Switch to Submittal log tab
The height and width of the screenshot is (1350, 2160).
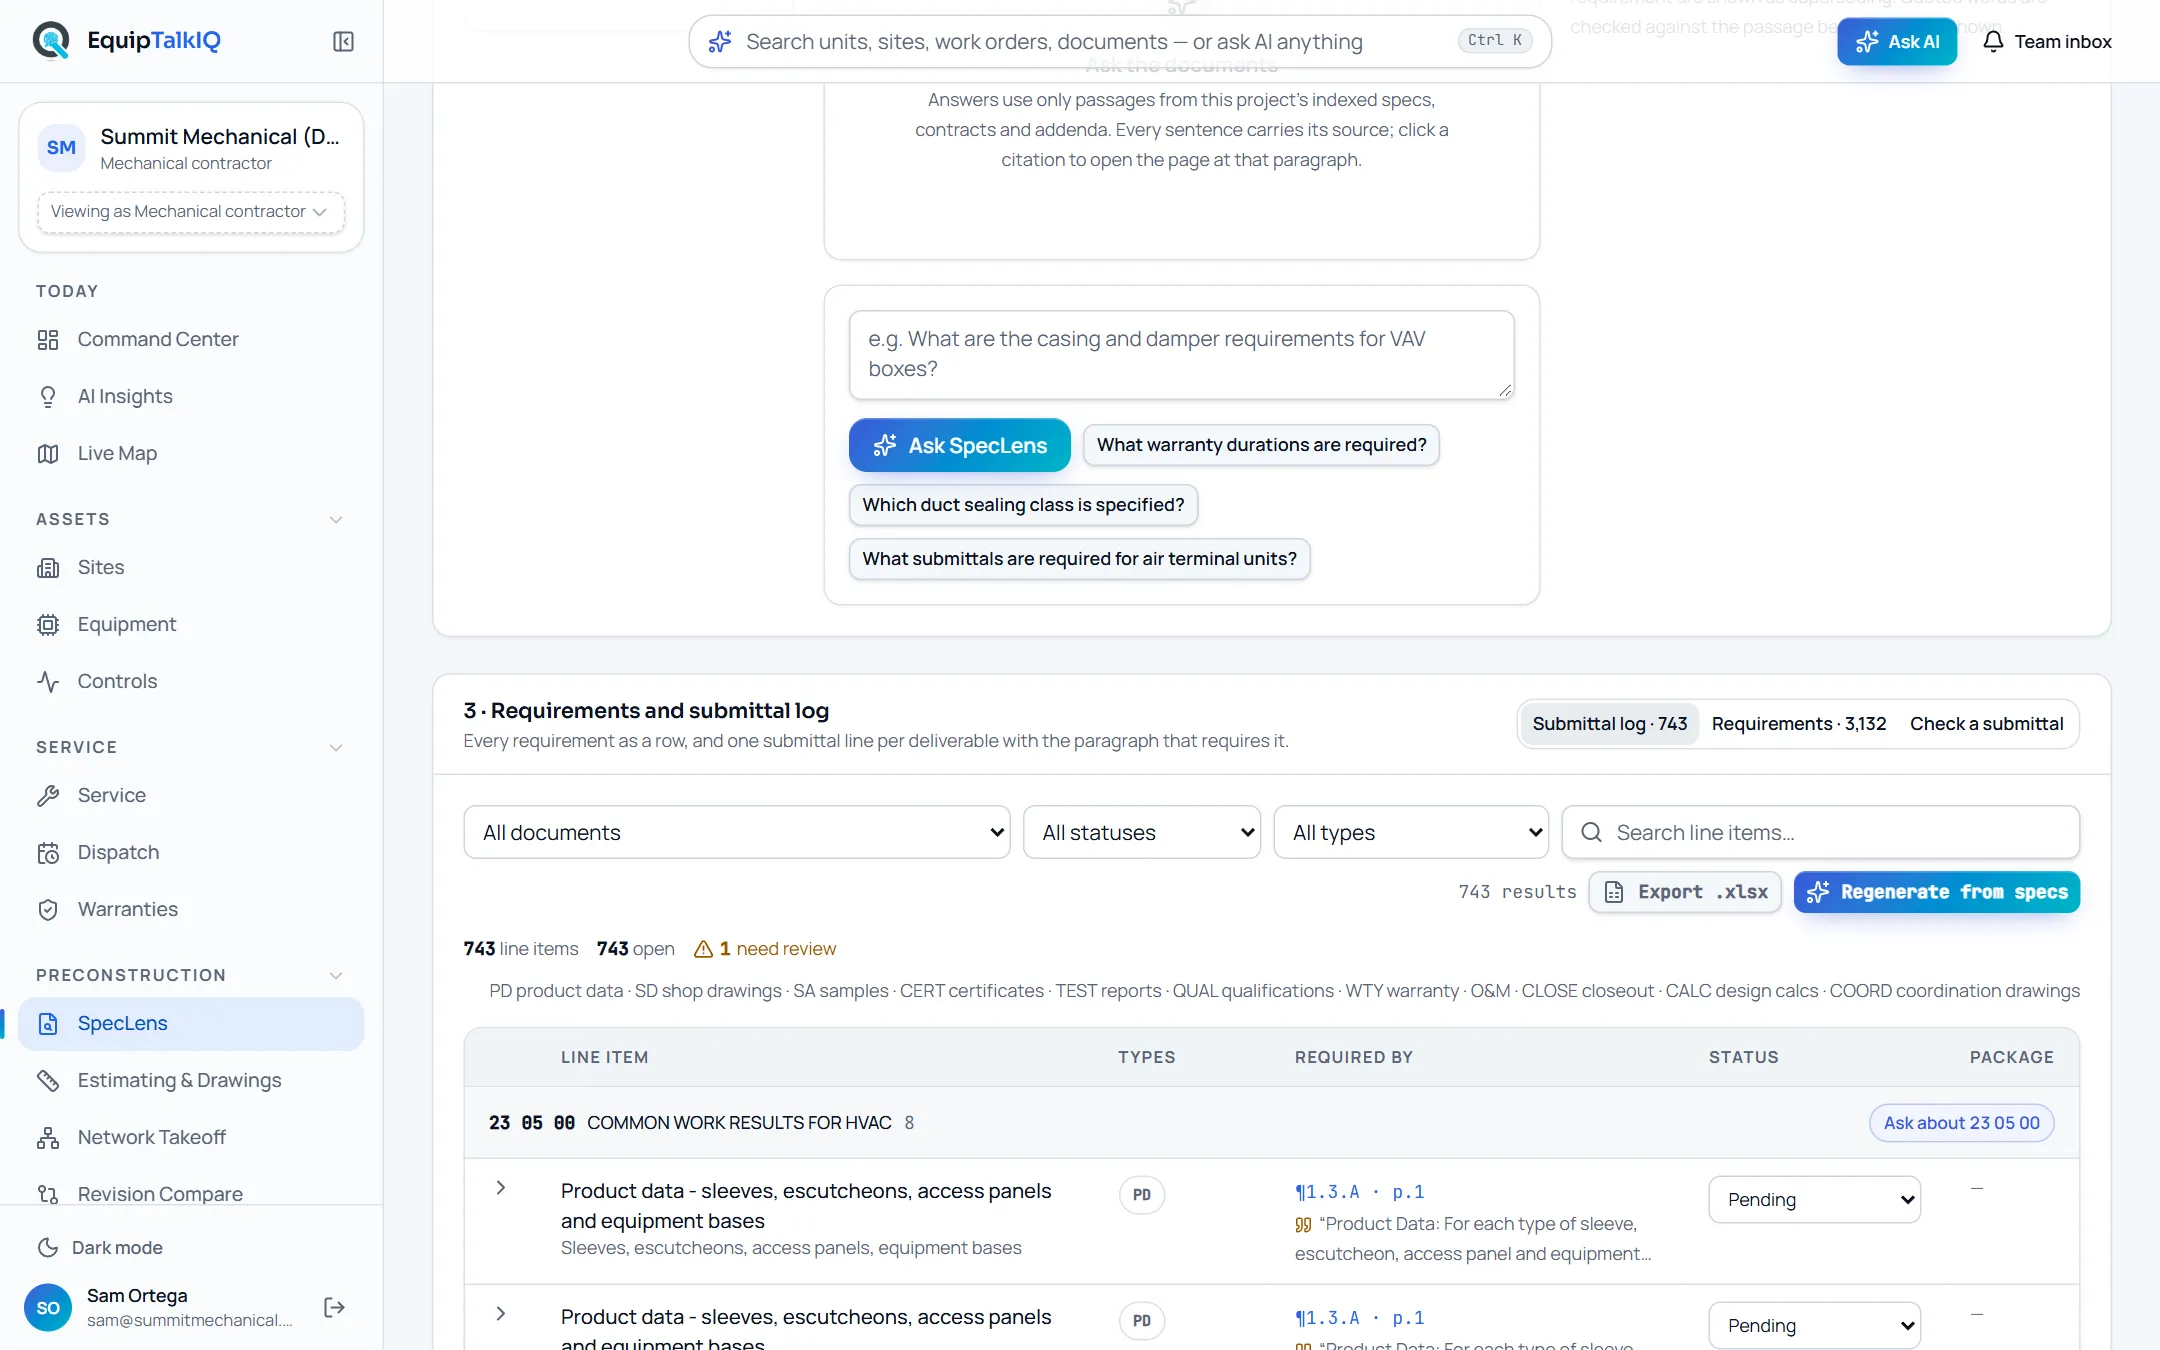pyautogui.click(x=1609, y=723)
